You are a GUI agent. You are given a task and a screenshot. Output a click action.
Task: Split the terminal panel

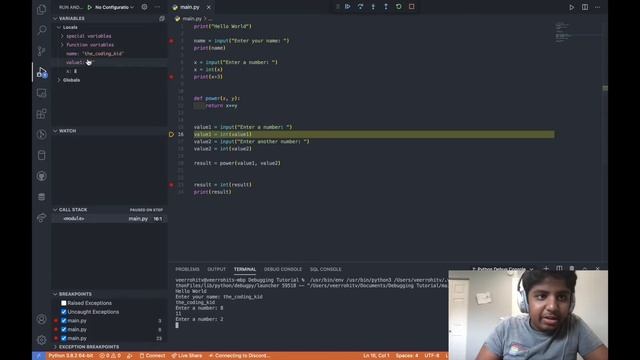tap(559, 269)
